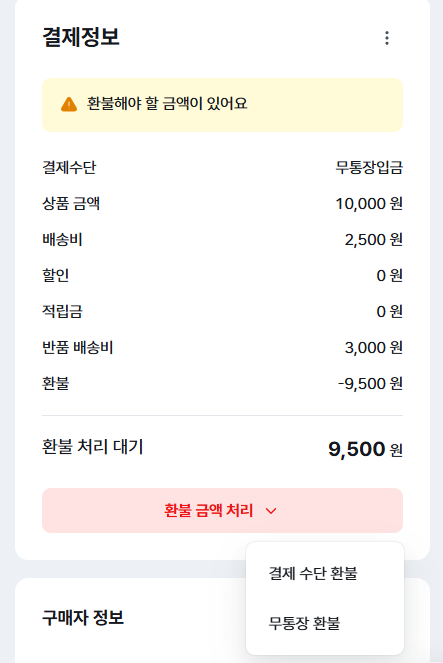Click the 배송비 2,500 원 amount
Viewport: 443px width, 663px height.
tap(374, 239)
